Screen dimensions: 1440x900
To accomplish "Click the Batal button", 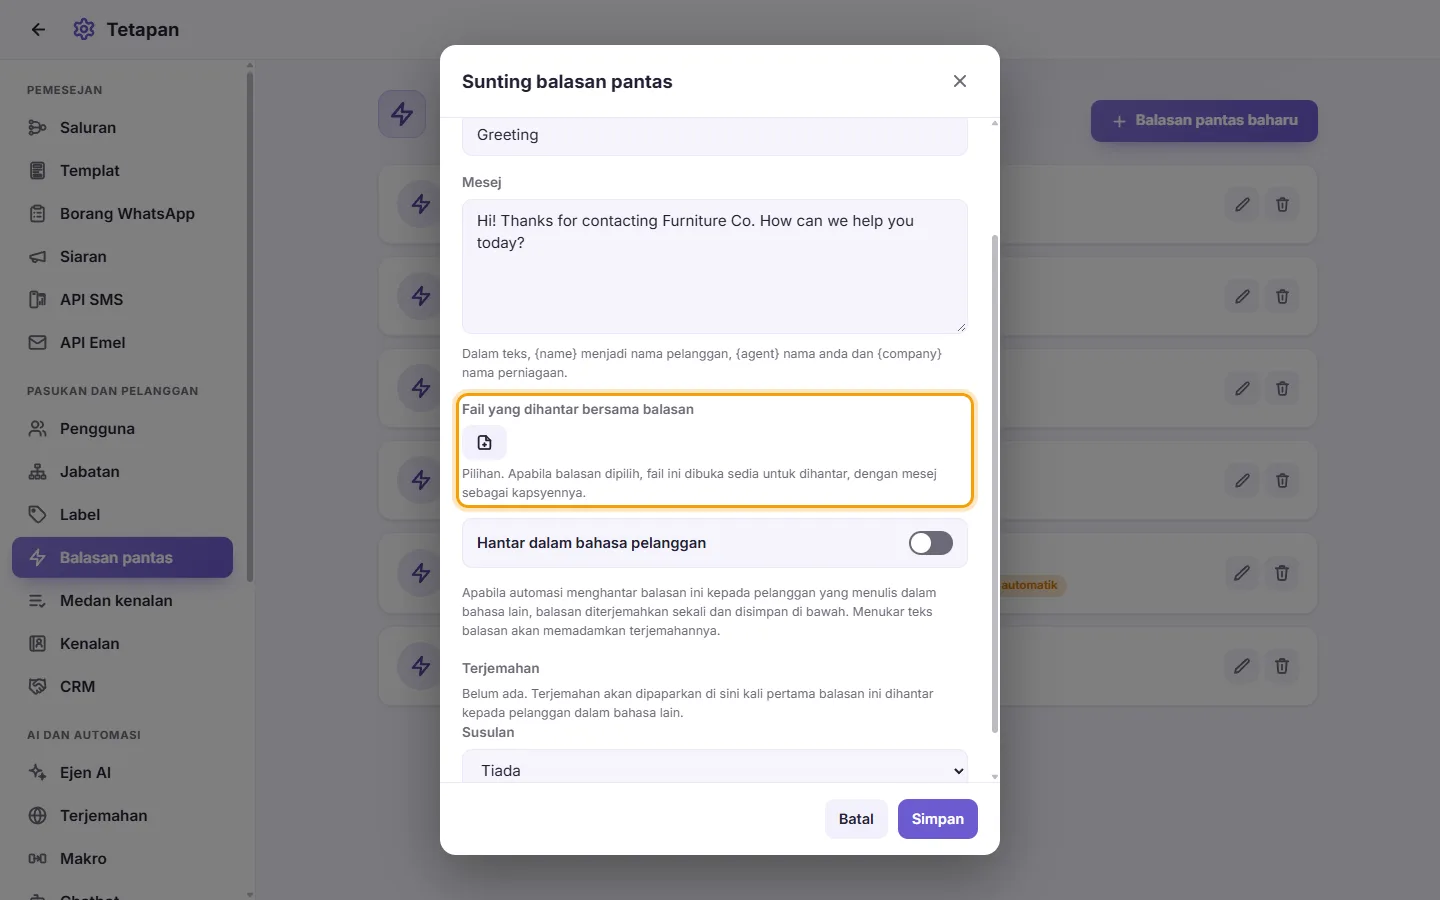I will tap(856, 819).
